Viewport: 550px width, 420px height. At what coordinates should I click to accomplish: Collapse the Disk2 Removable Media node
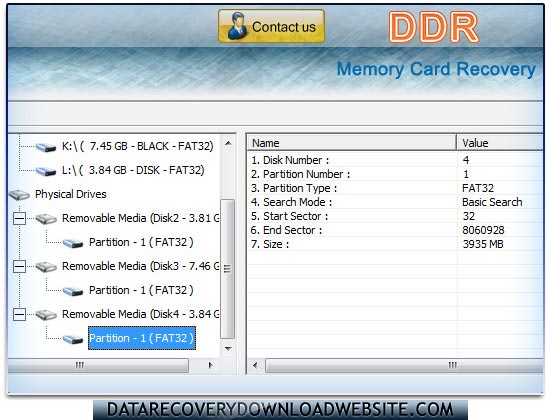(x=19, y=219)
